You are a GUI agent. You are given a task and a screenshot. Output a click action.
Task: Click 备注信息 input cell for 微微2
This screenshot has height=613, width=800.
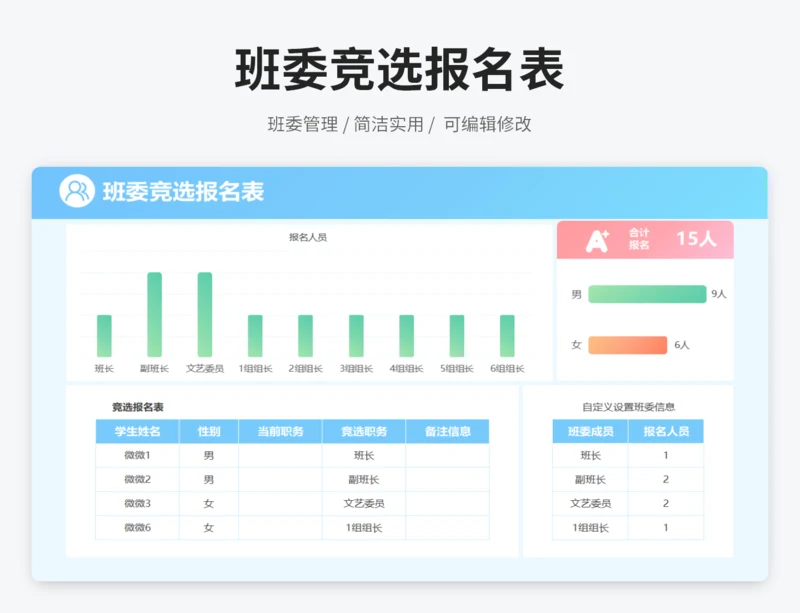(x=447, y=479)
